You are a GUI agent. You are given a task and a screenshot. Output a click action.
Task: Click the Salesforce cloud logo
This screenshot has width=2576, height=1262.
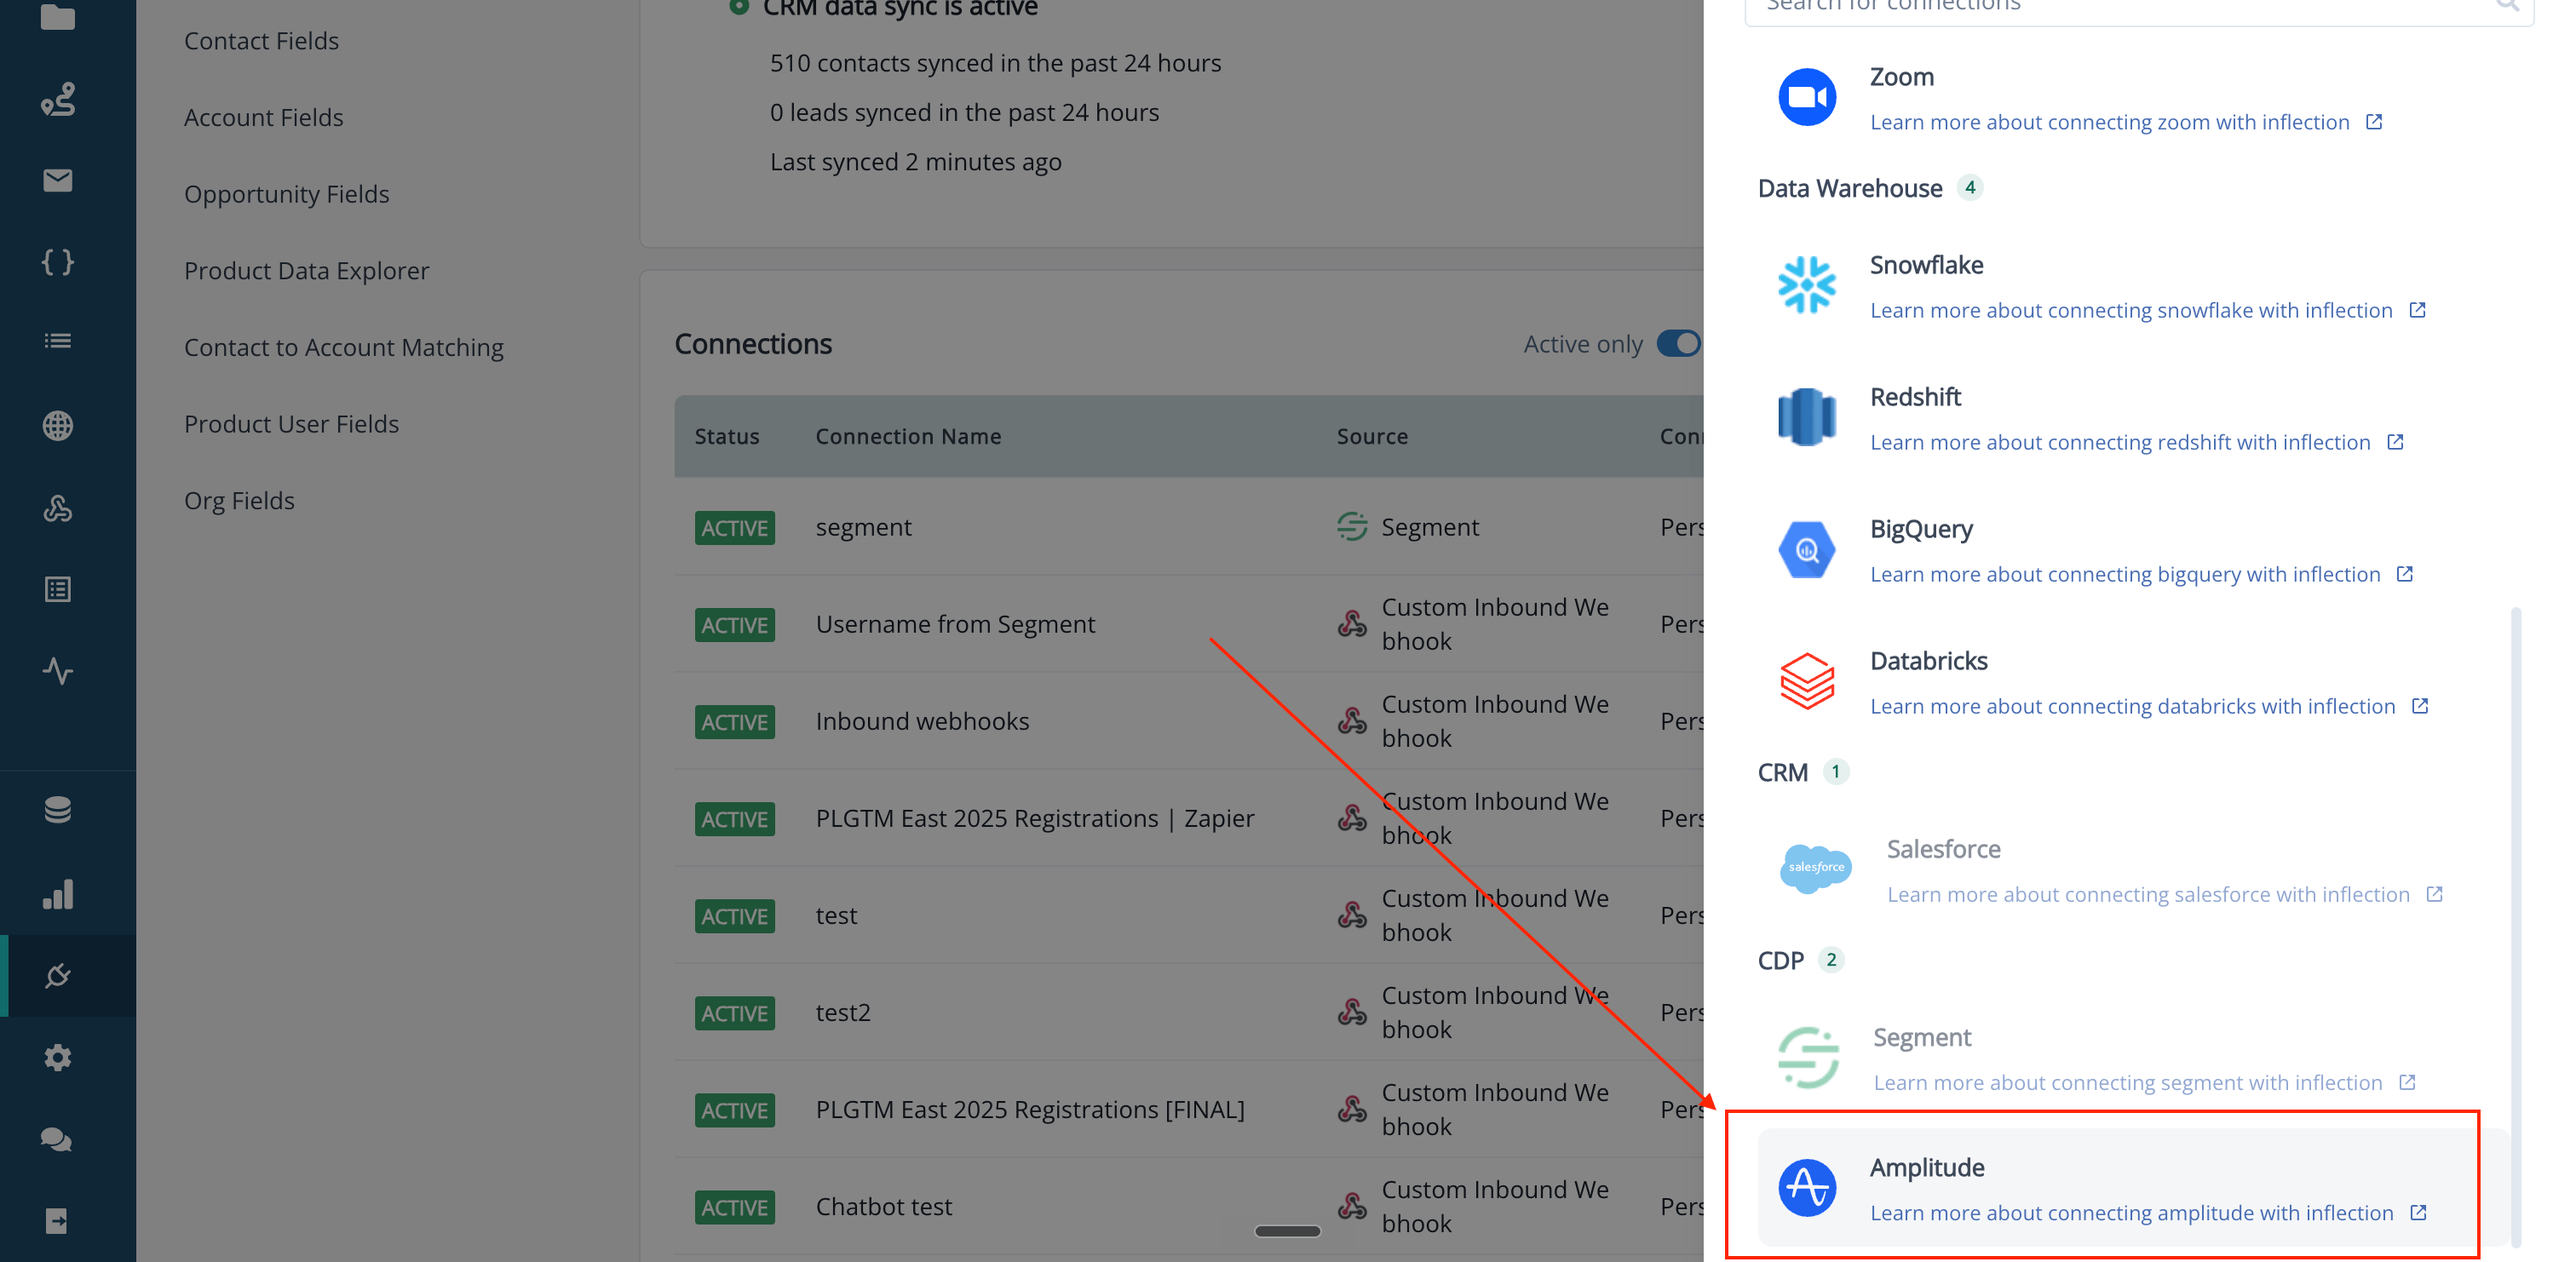[1815, 867]
